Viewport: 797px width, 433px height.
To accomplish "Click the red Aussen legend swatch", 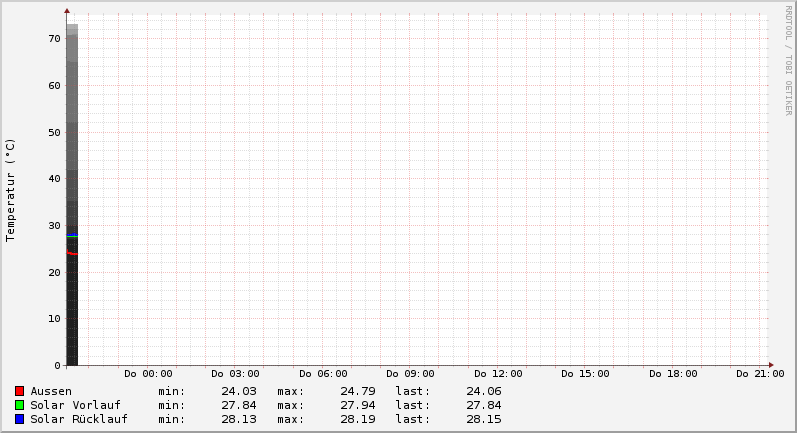I will [x=19, y=391].
